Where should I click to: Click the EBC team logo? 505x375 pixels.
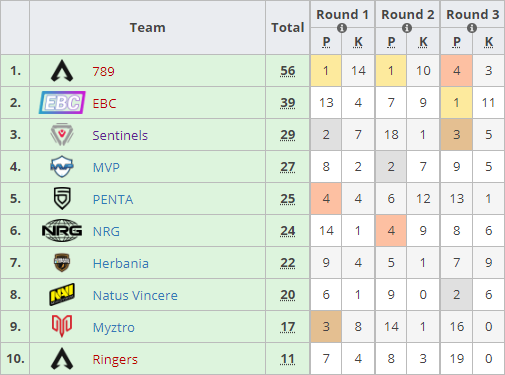point(62,103)
